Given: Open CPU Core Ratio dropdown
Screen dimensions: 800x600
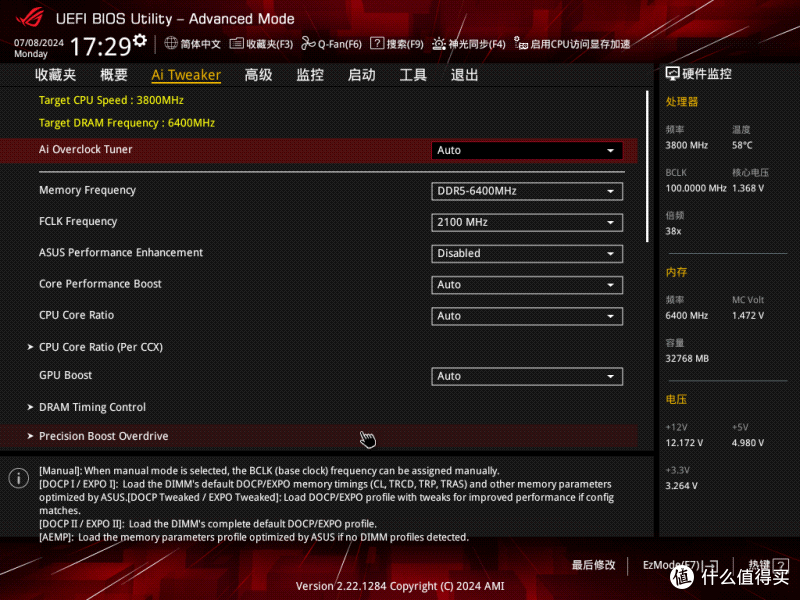Looking at the screenshot, I should click(x=527, y=316).
